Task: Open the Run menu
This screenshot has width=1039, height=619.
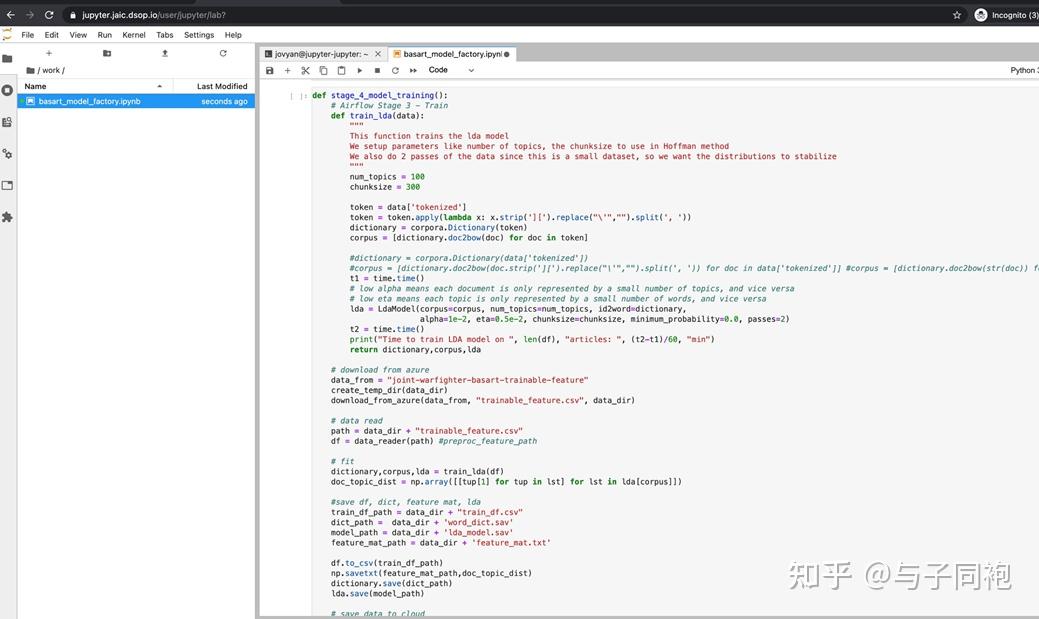Action: tap(105, 35)
